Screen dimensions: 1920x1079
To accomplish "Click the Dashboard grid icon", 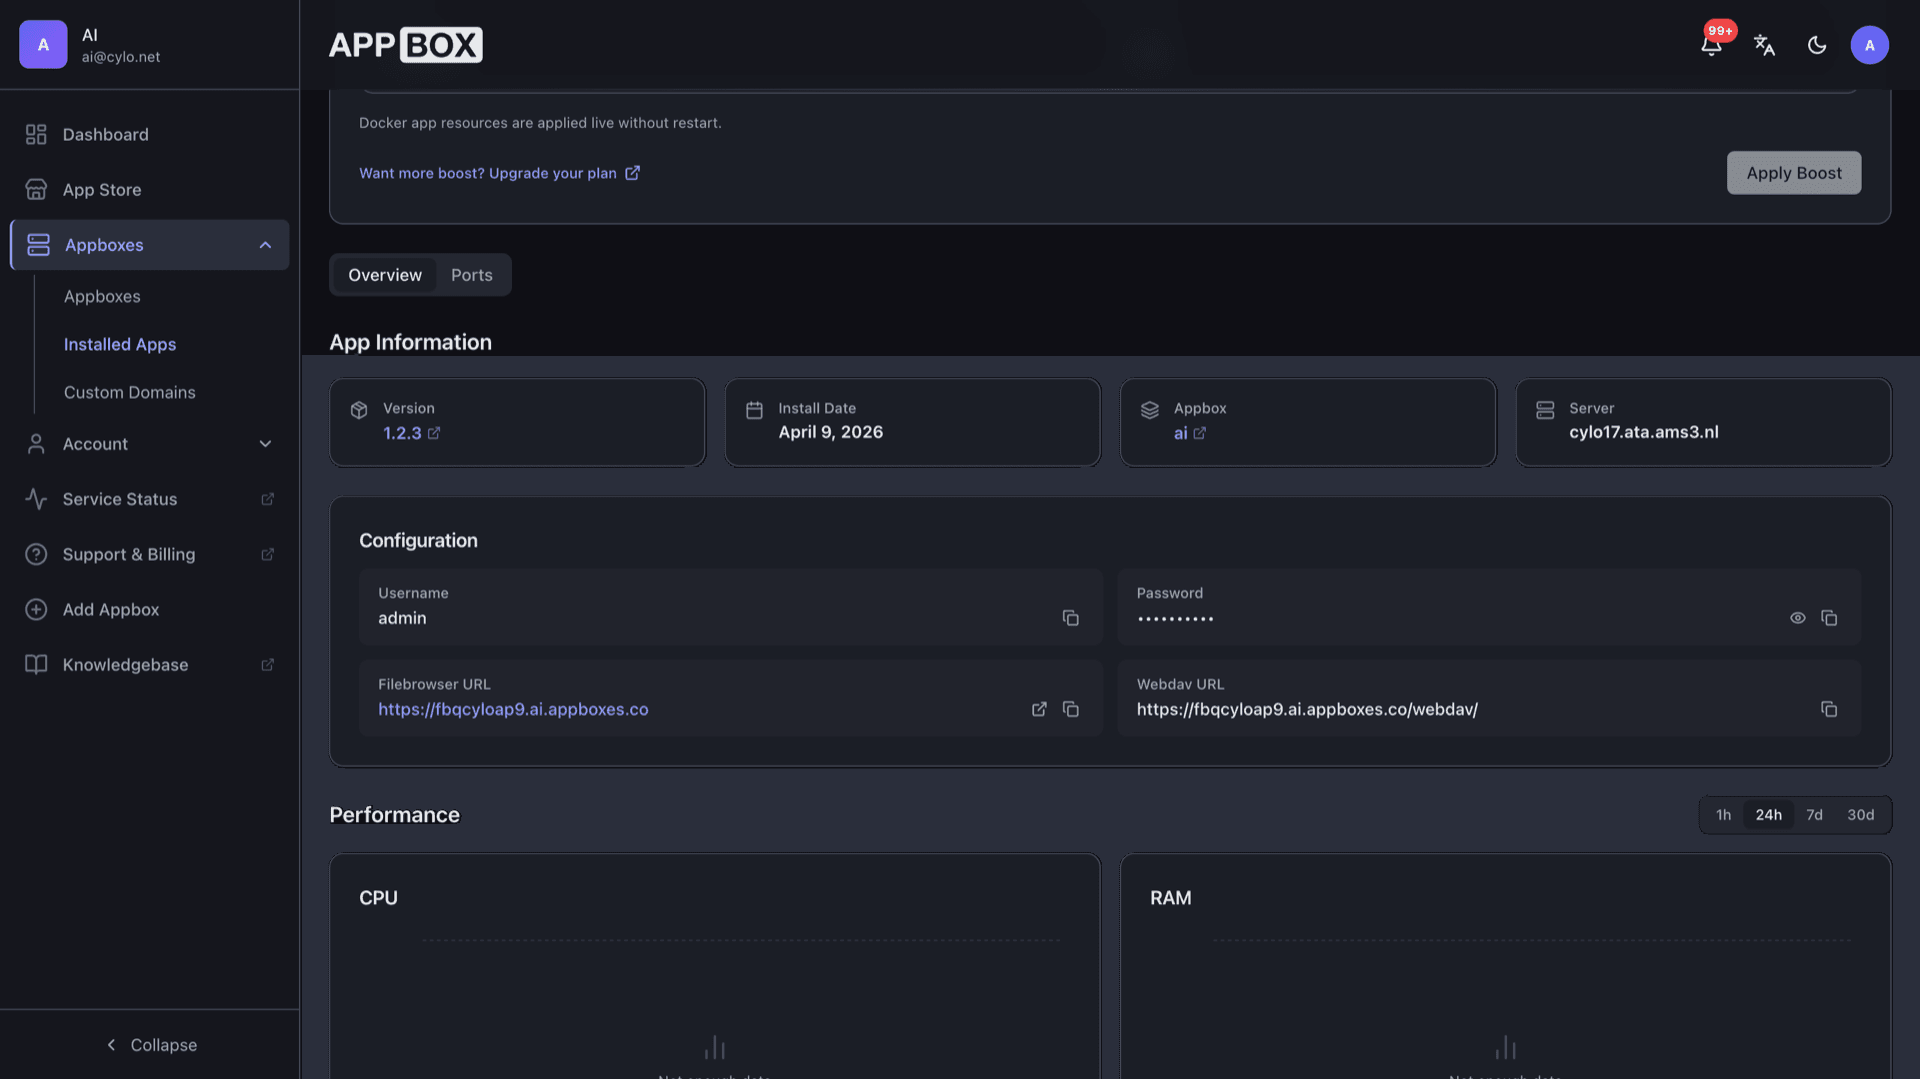I will tap(36, 134).
